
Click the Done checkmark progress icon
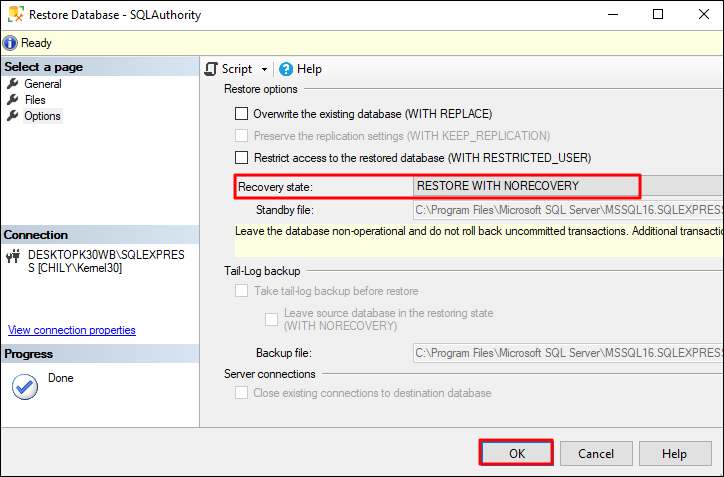[x=25, y=387]
